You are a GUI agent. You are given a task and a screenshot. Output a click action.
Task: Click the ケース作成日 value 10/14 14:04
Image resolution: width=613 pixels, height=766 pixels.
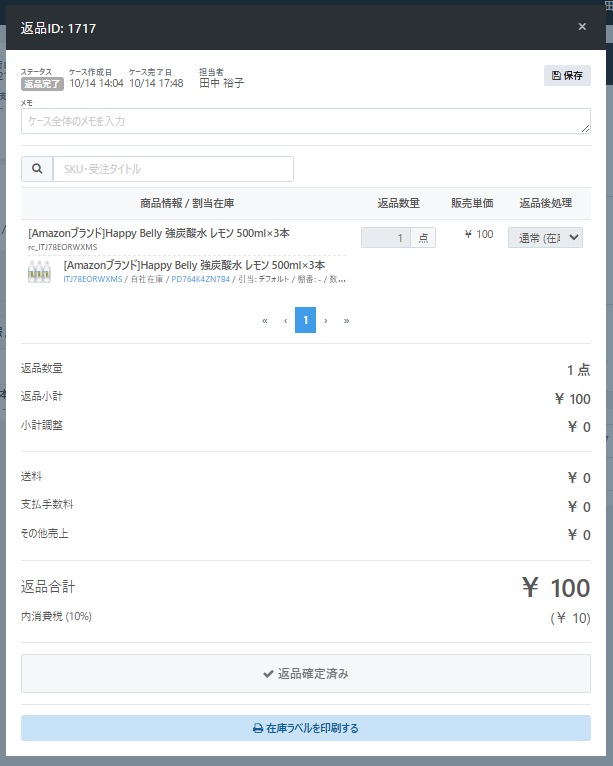click(x=96, y=84)
